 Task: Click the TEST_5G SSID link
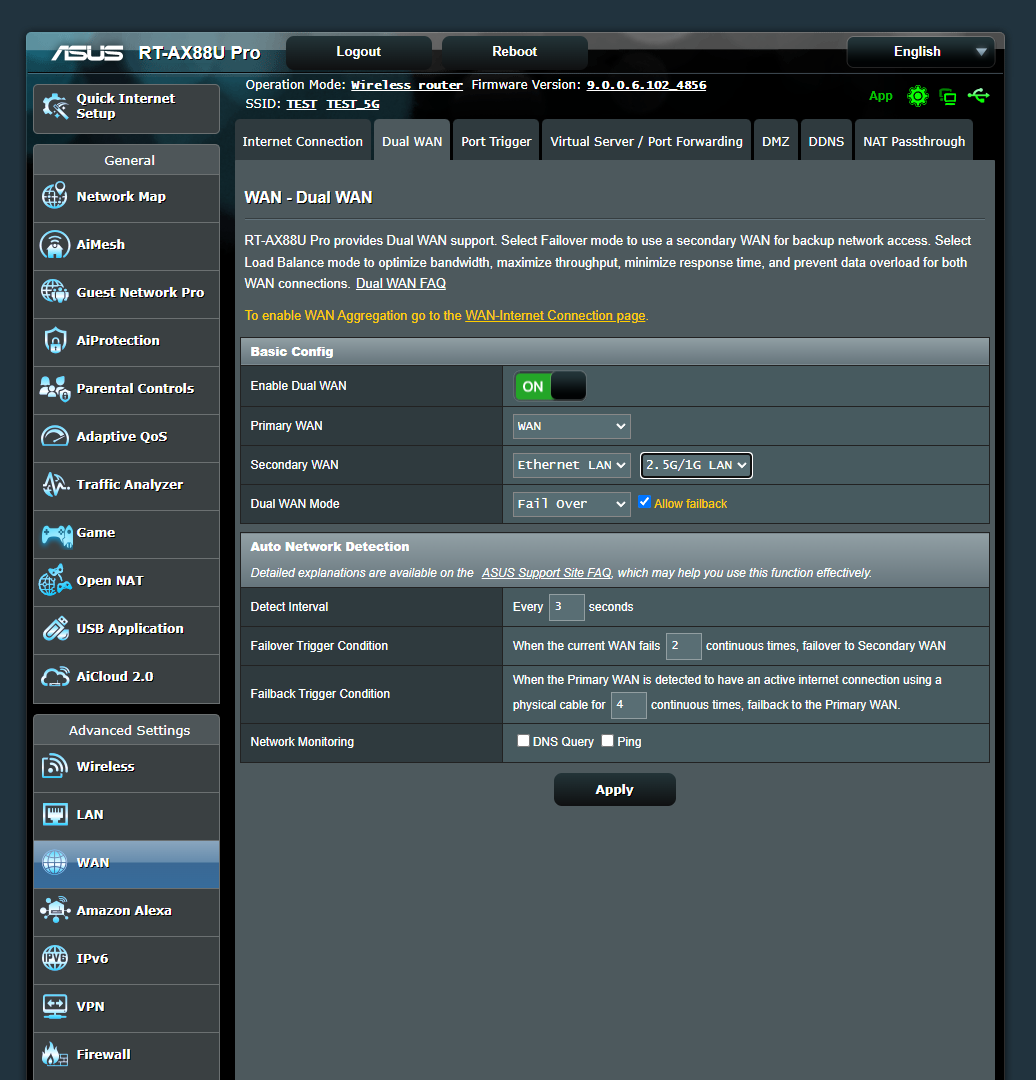point(353,104)
